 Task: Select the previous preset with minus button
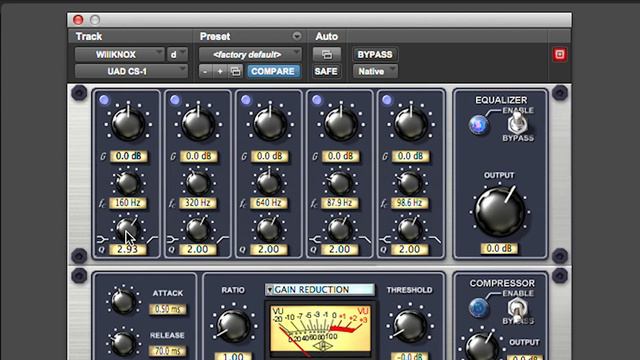205,71
